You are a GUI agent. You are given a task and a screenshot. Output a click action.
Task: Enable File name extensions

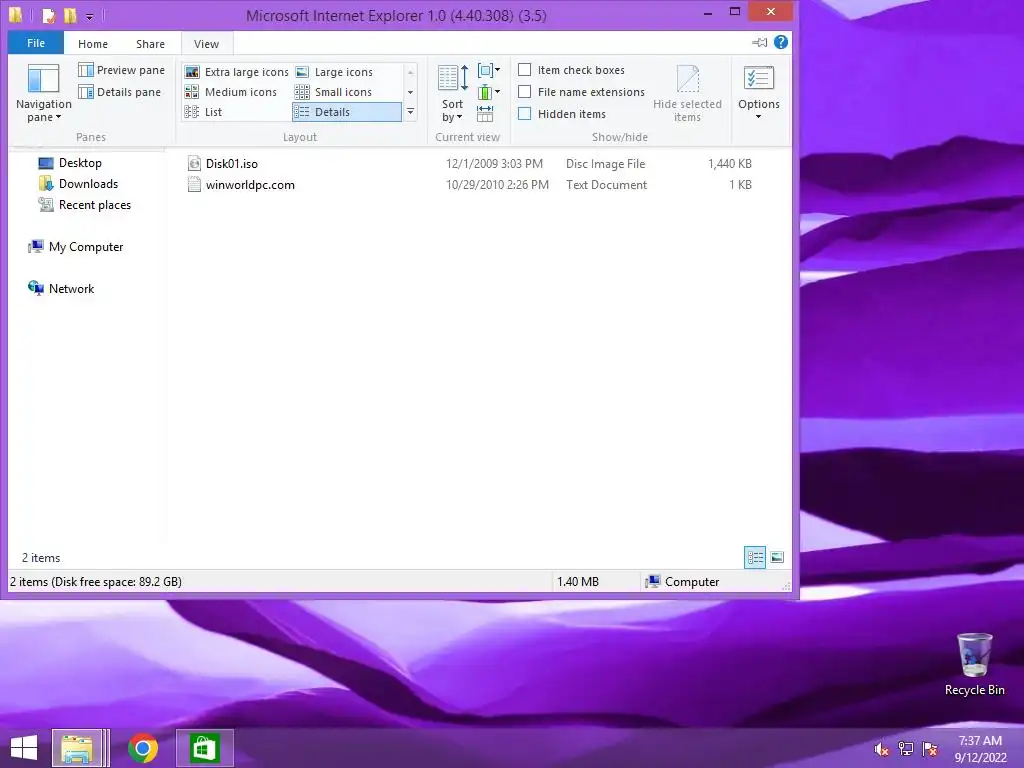point(581,92)
